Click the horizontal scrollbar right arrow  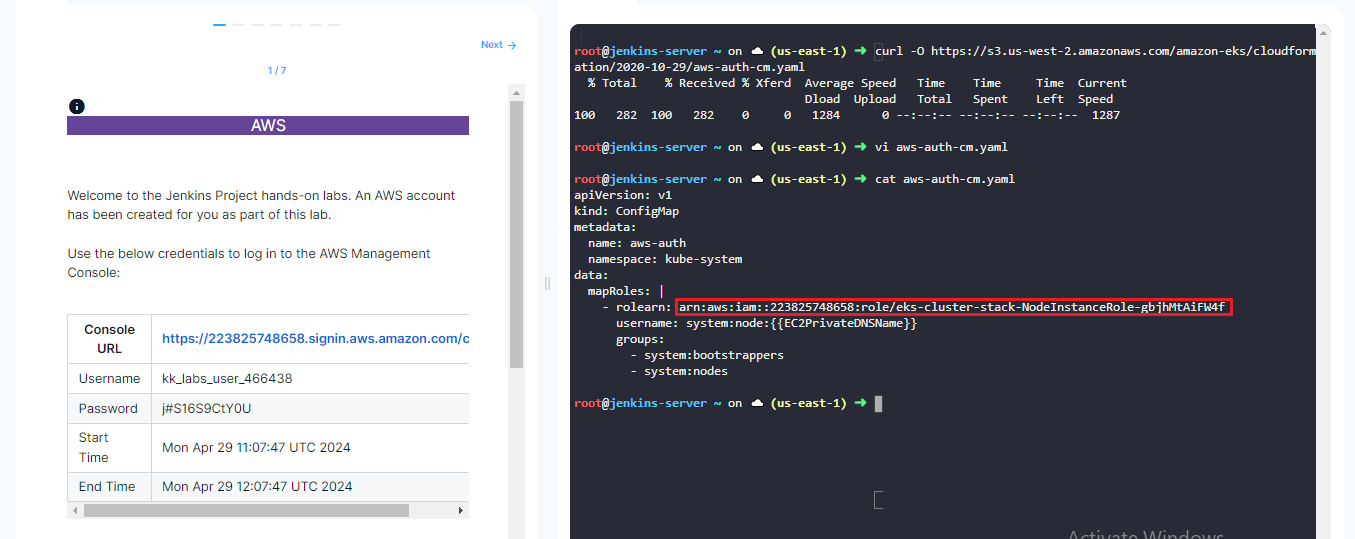point(461,510)
